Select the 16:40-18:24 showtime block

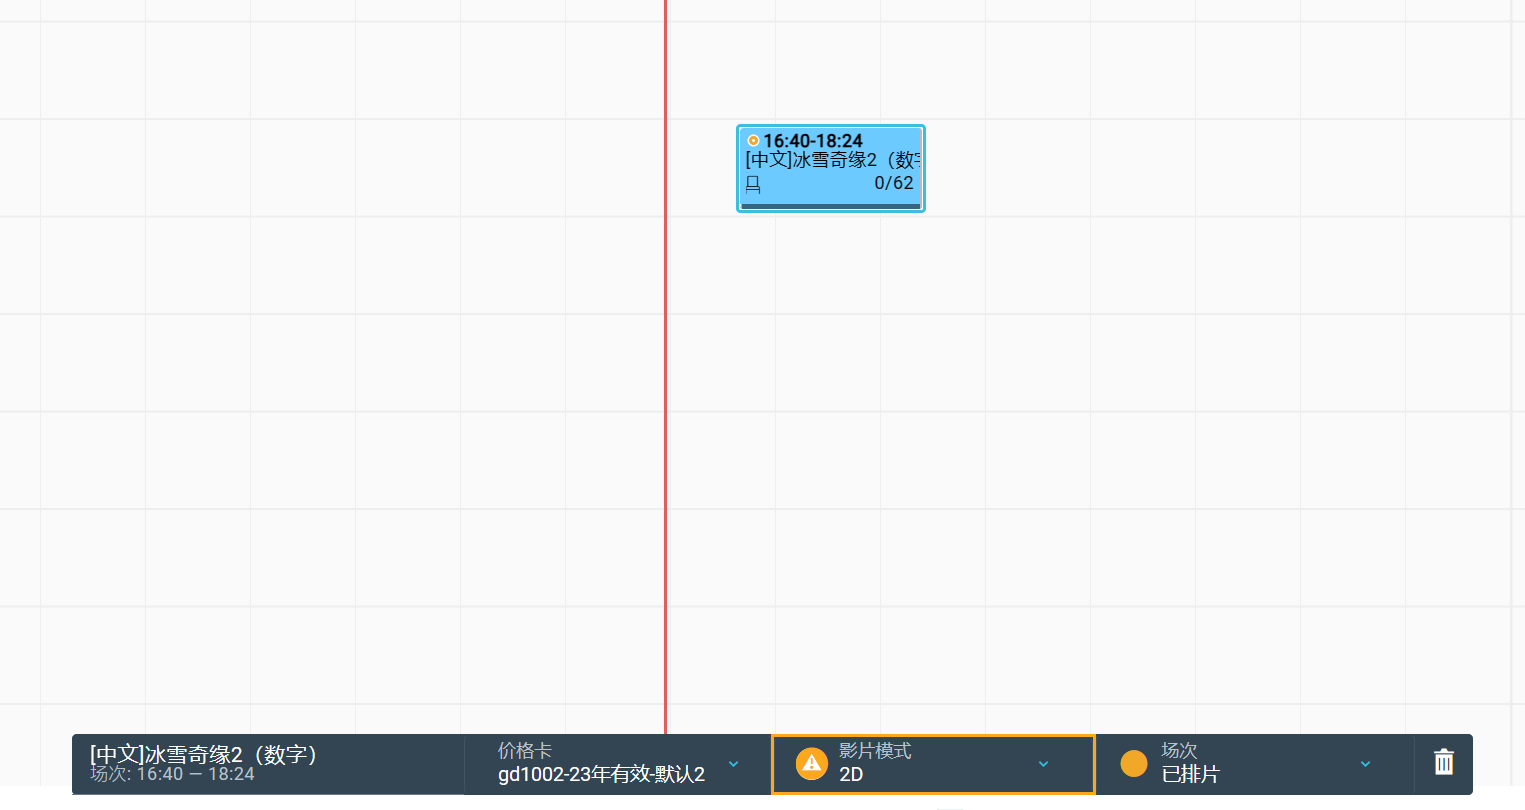point(830,168)
